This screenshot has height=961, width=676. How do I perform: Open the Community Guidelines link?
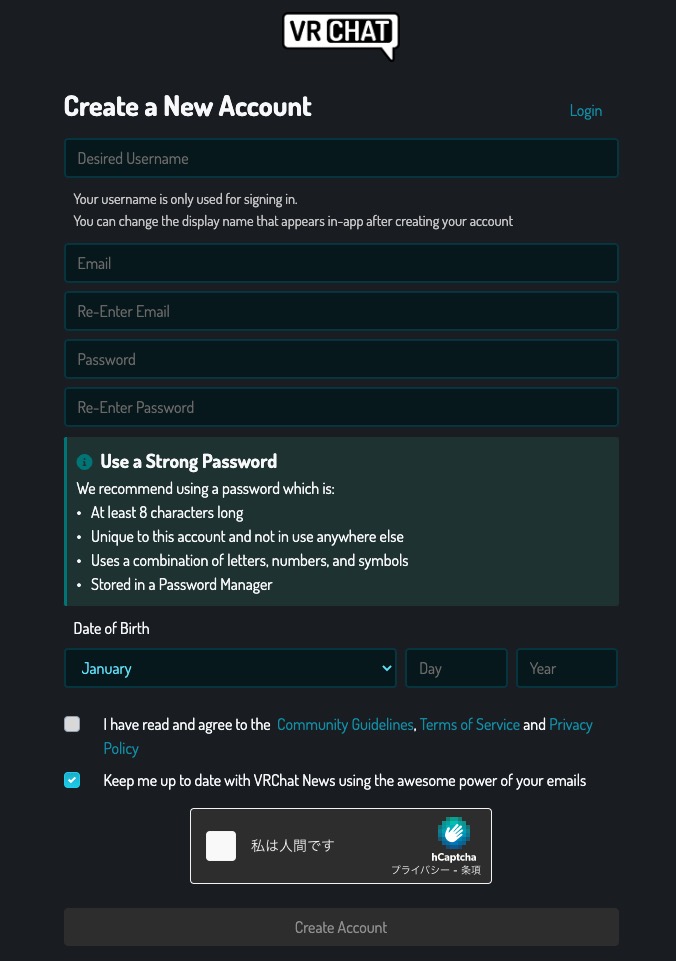point(345,725)
